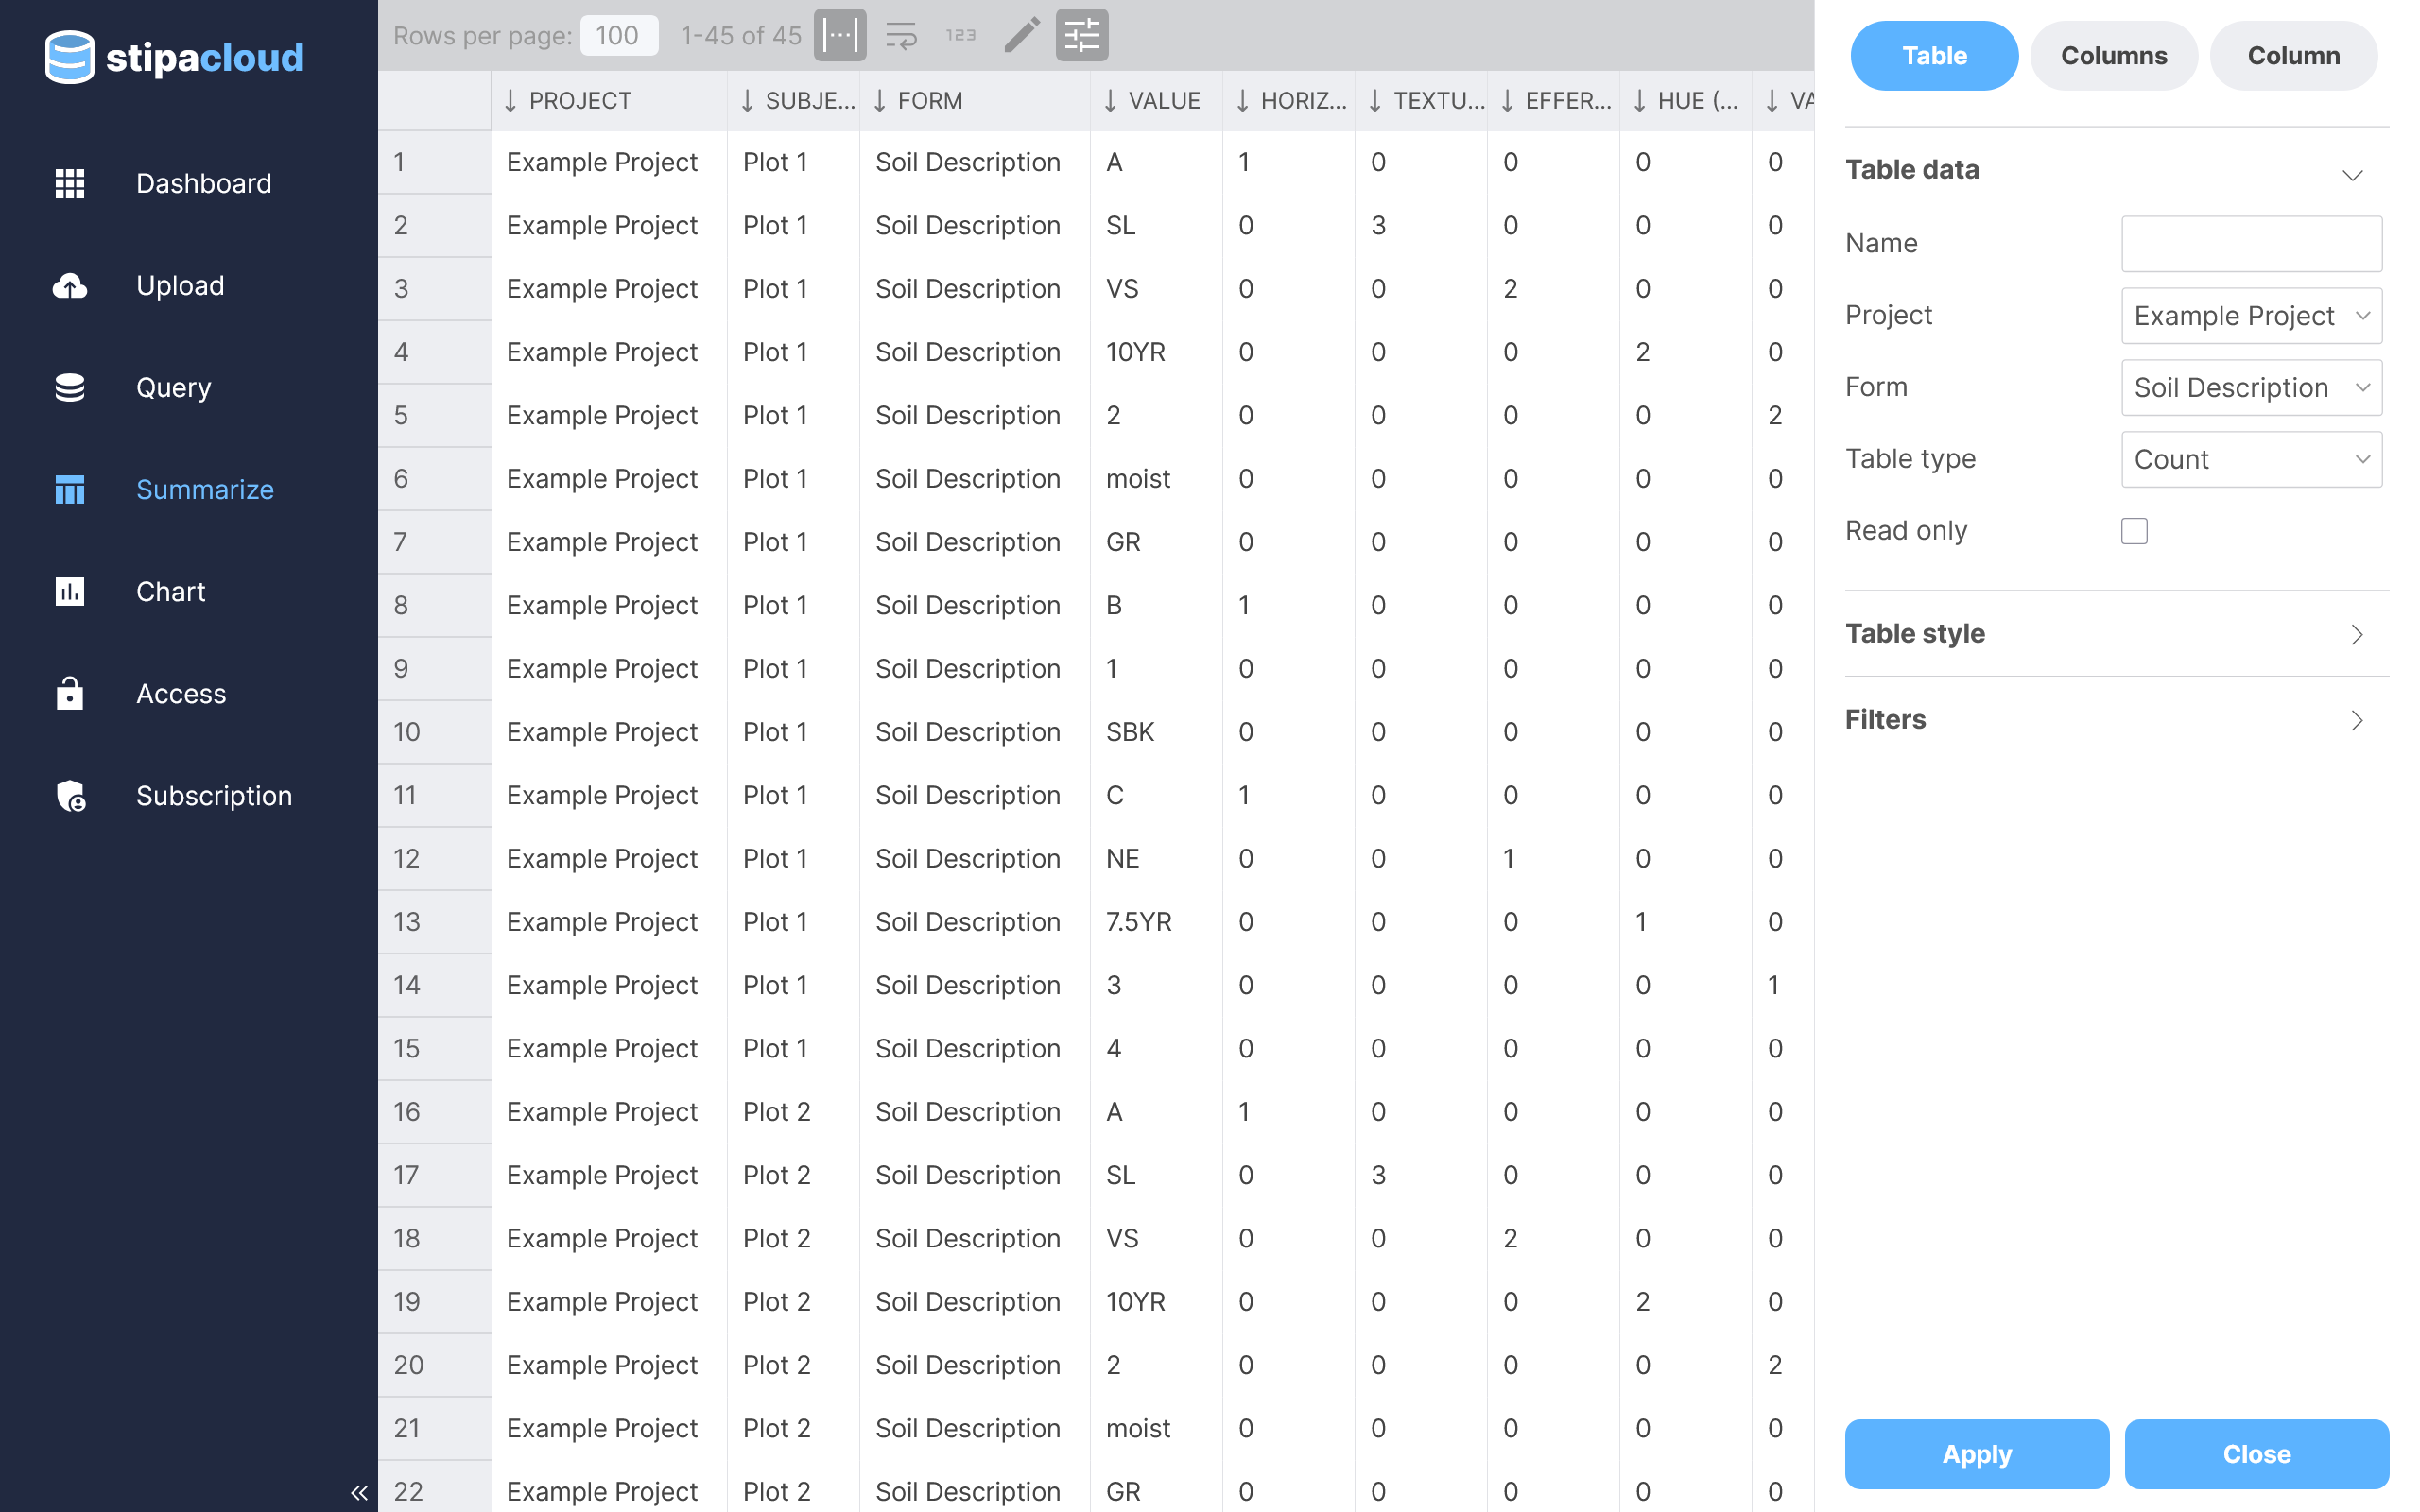The height and width of the screenshot is (1512, 2420).
Task: Enable the Read only checkbox
Action: tap(2134, 531)
